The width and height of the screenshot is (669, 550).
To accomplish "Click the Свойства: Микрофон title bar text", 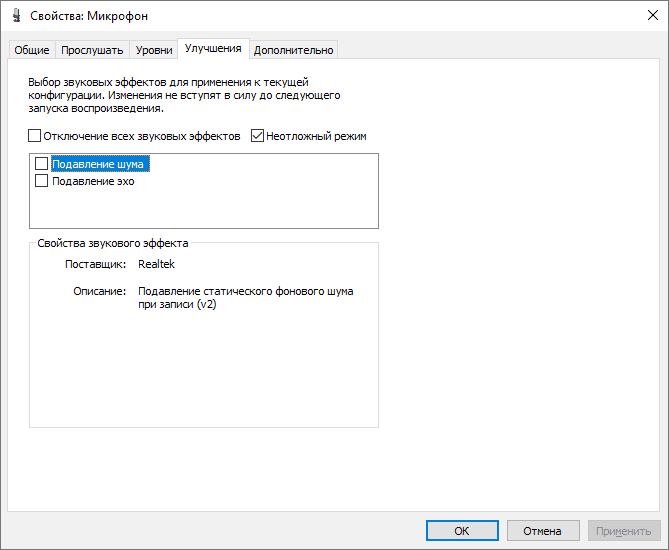I will 92,17.
